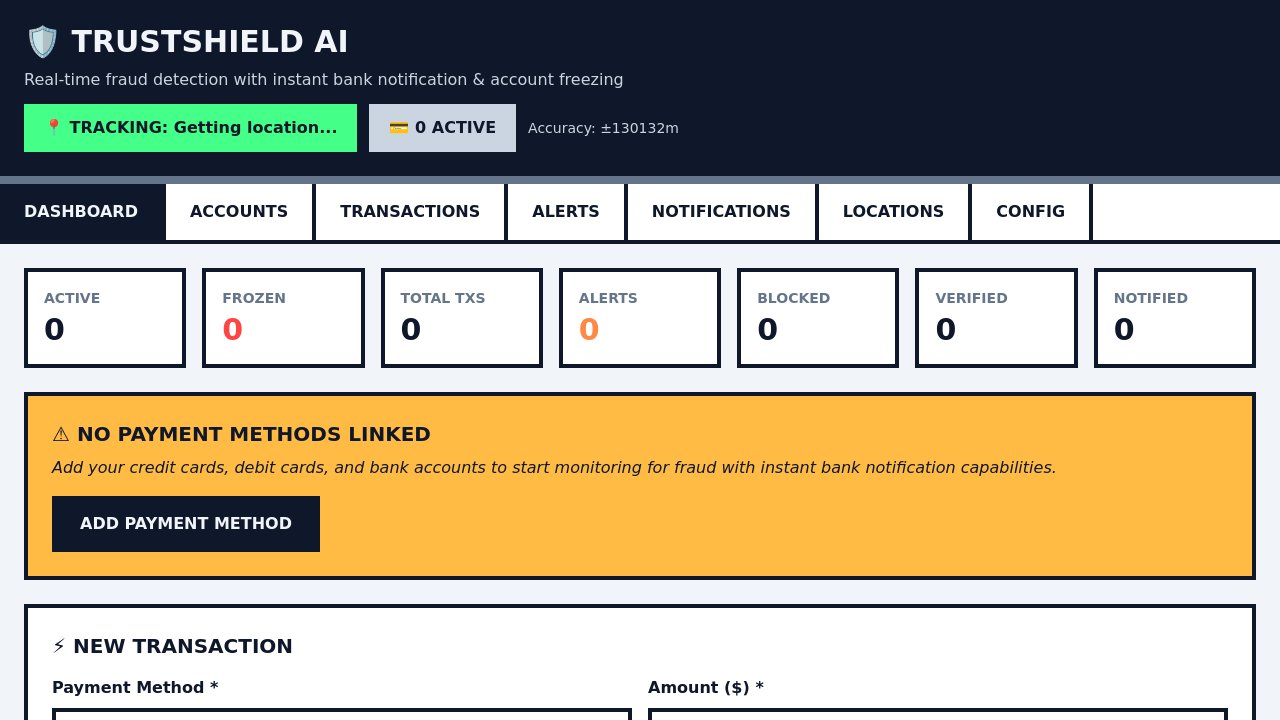Image resolution: width=1280 pixels, height=720 pixels.
Task: Click the add your credit cards description text
Action: [554, 468]
